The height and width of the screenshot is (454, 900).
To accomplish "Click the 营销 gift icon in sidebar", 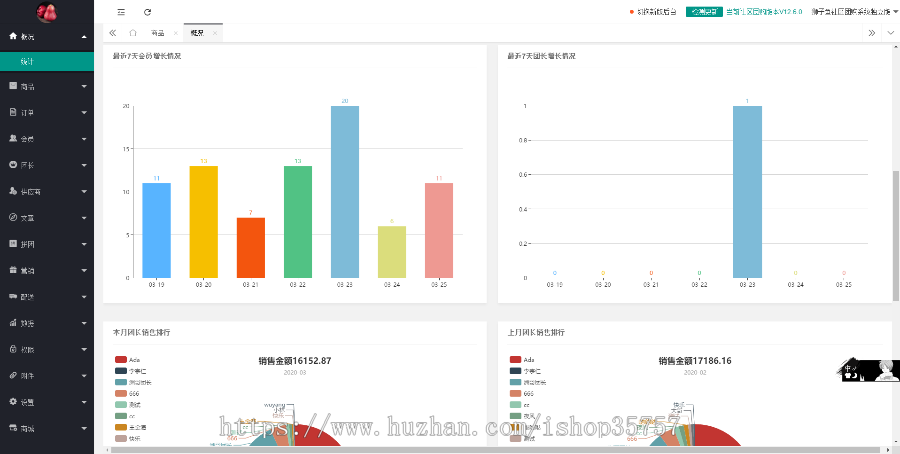I will (13, 270).
